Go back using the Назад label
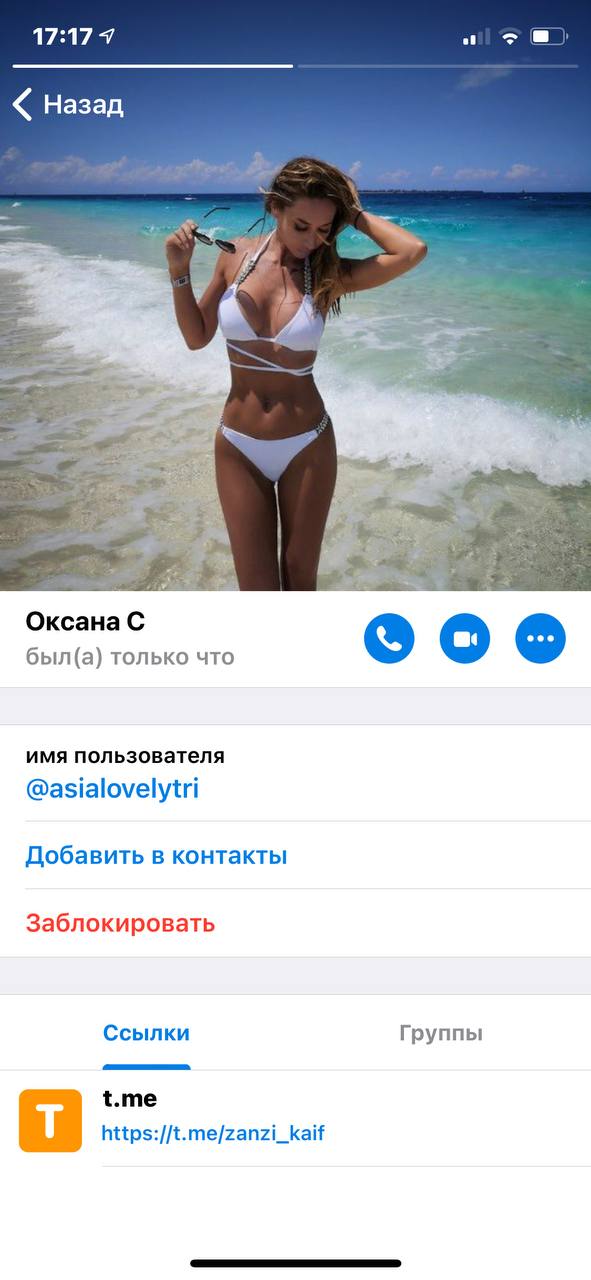This screenshot has width=591, height=1280. (x=83, y=104)
